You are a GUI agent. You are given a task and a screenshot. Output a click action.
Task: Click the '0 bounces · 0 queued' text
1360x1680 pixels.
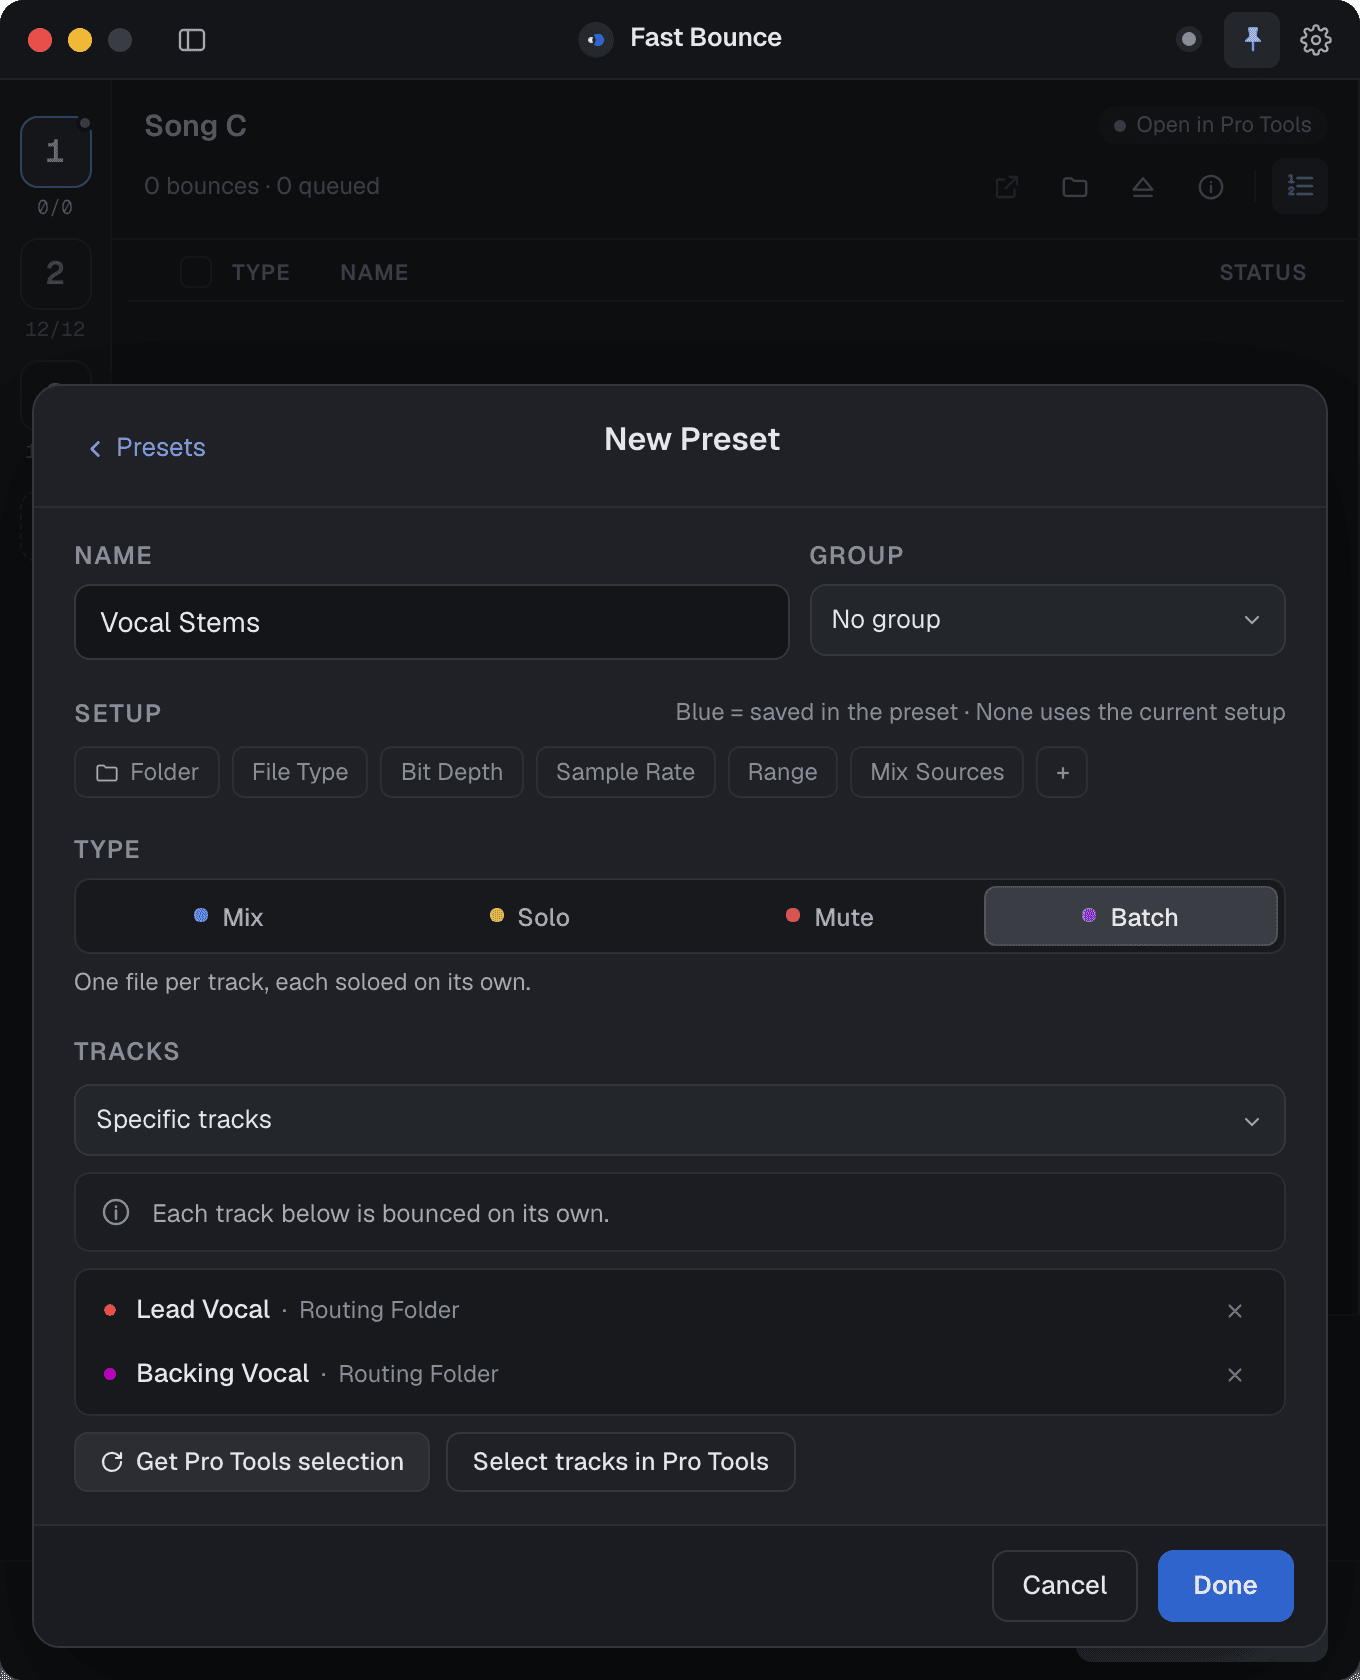tap(262, 186)
